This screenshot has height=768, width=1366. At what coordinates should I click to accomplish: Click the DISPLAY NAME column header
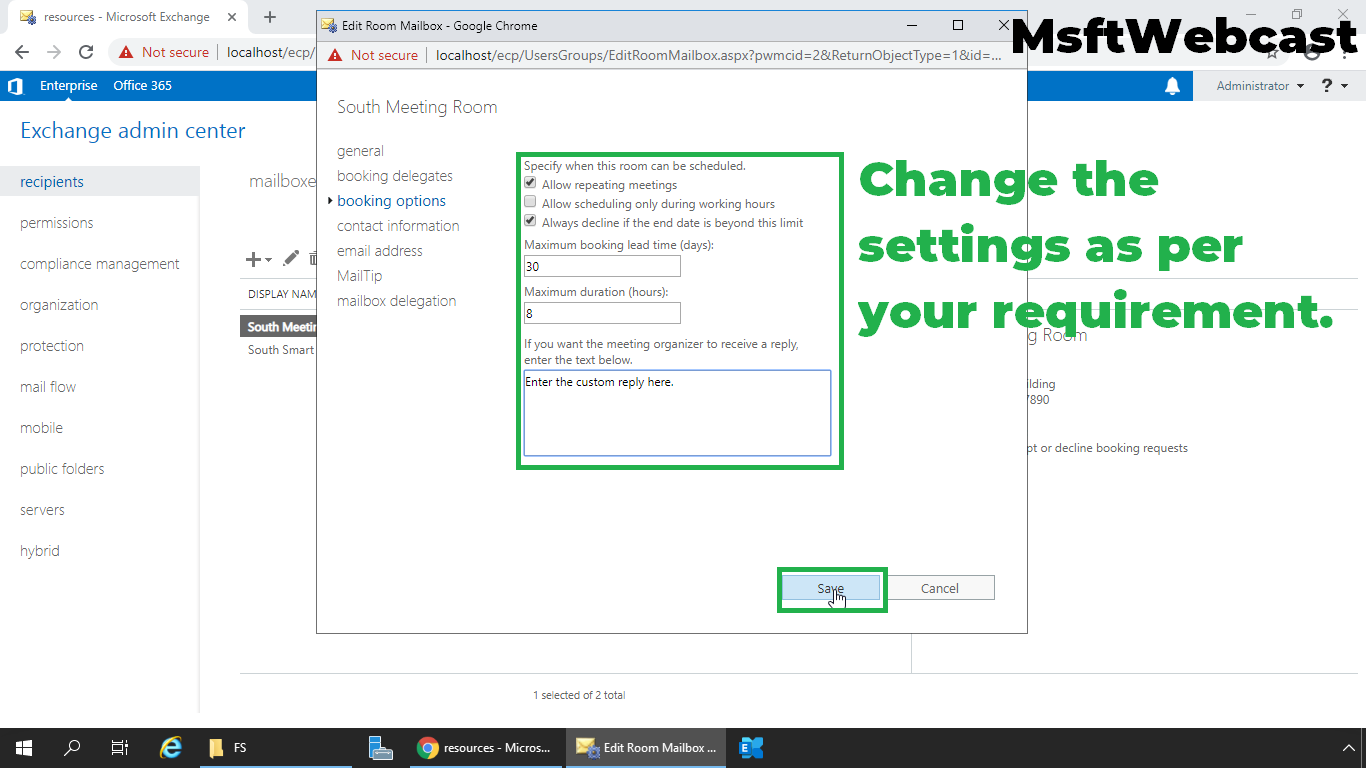pos(282,294)
